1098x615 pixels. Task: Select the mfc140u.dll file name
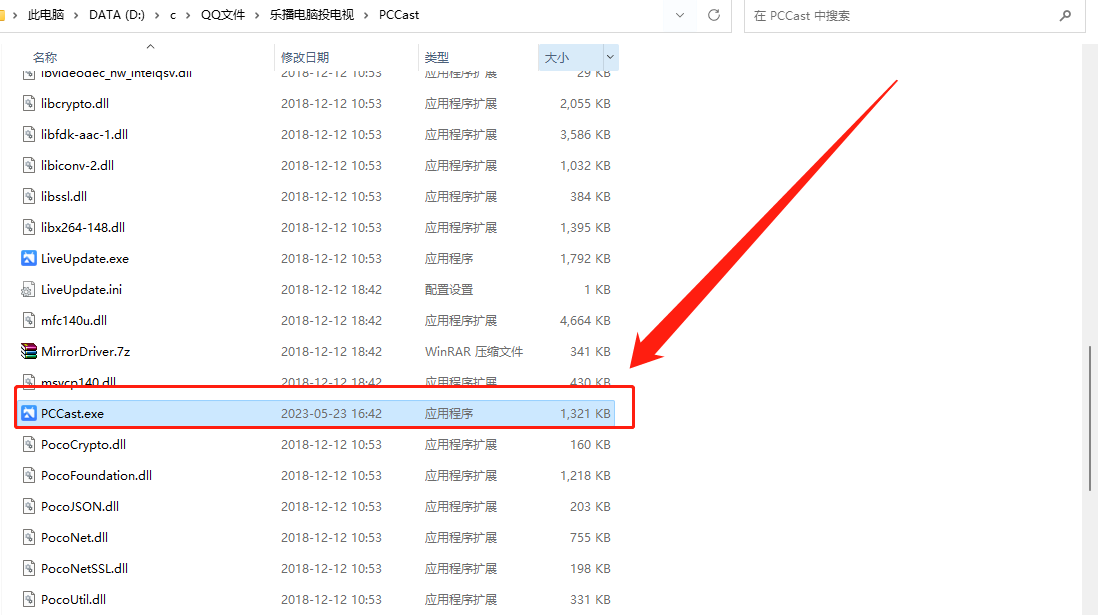(x=74, y=320)
